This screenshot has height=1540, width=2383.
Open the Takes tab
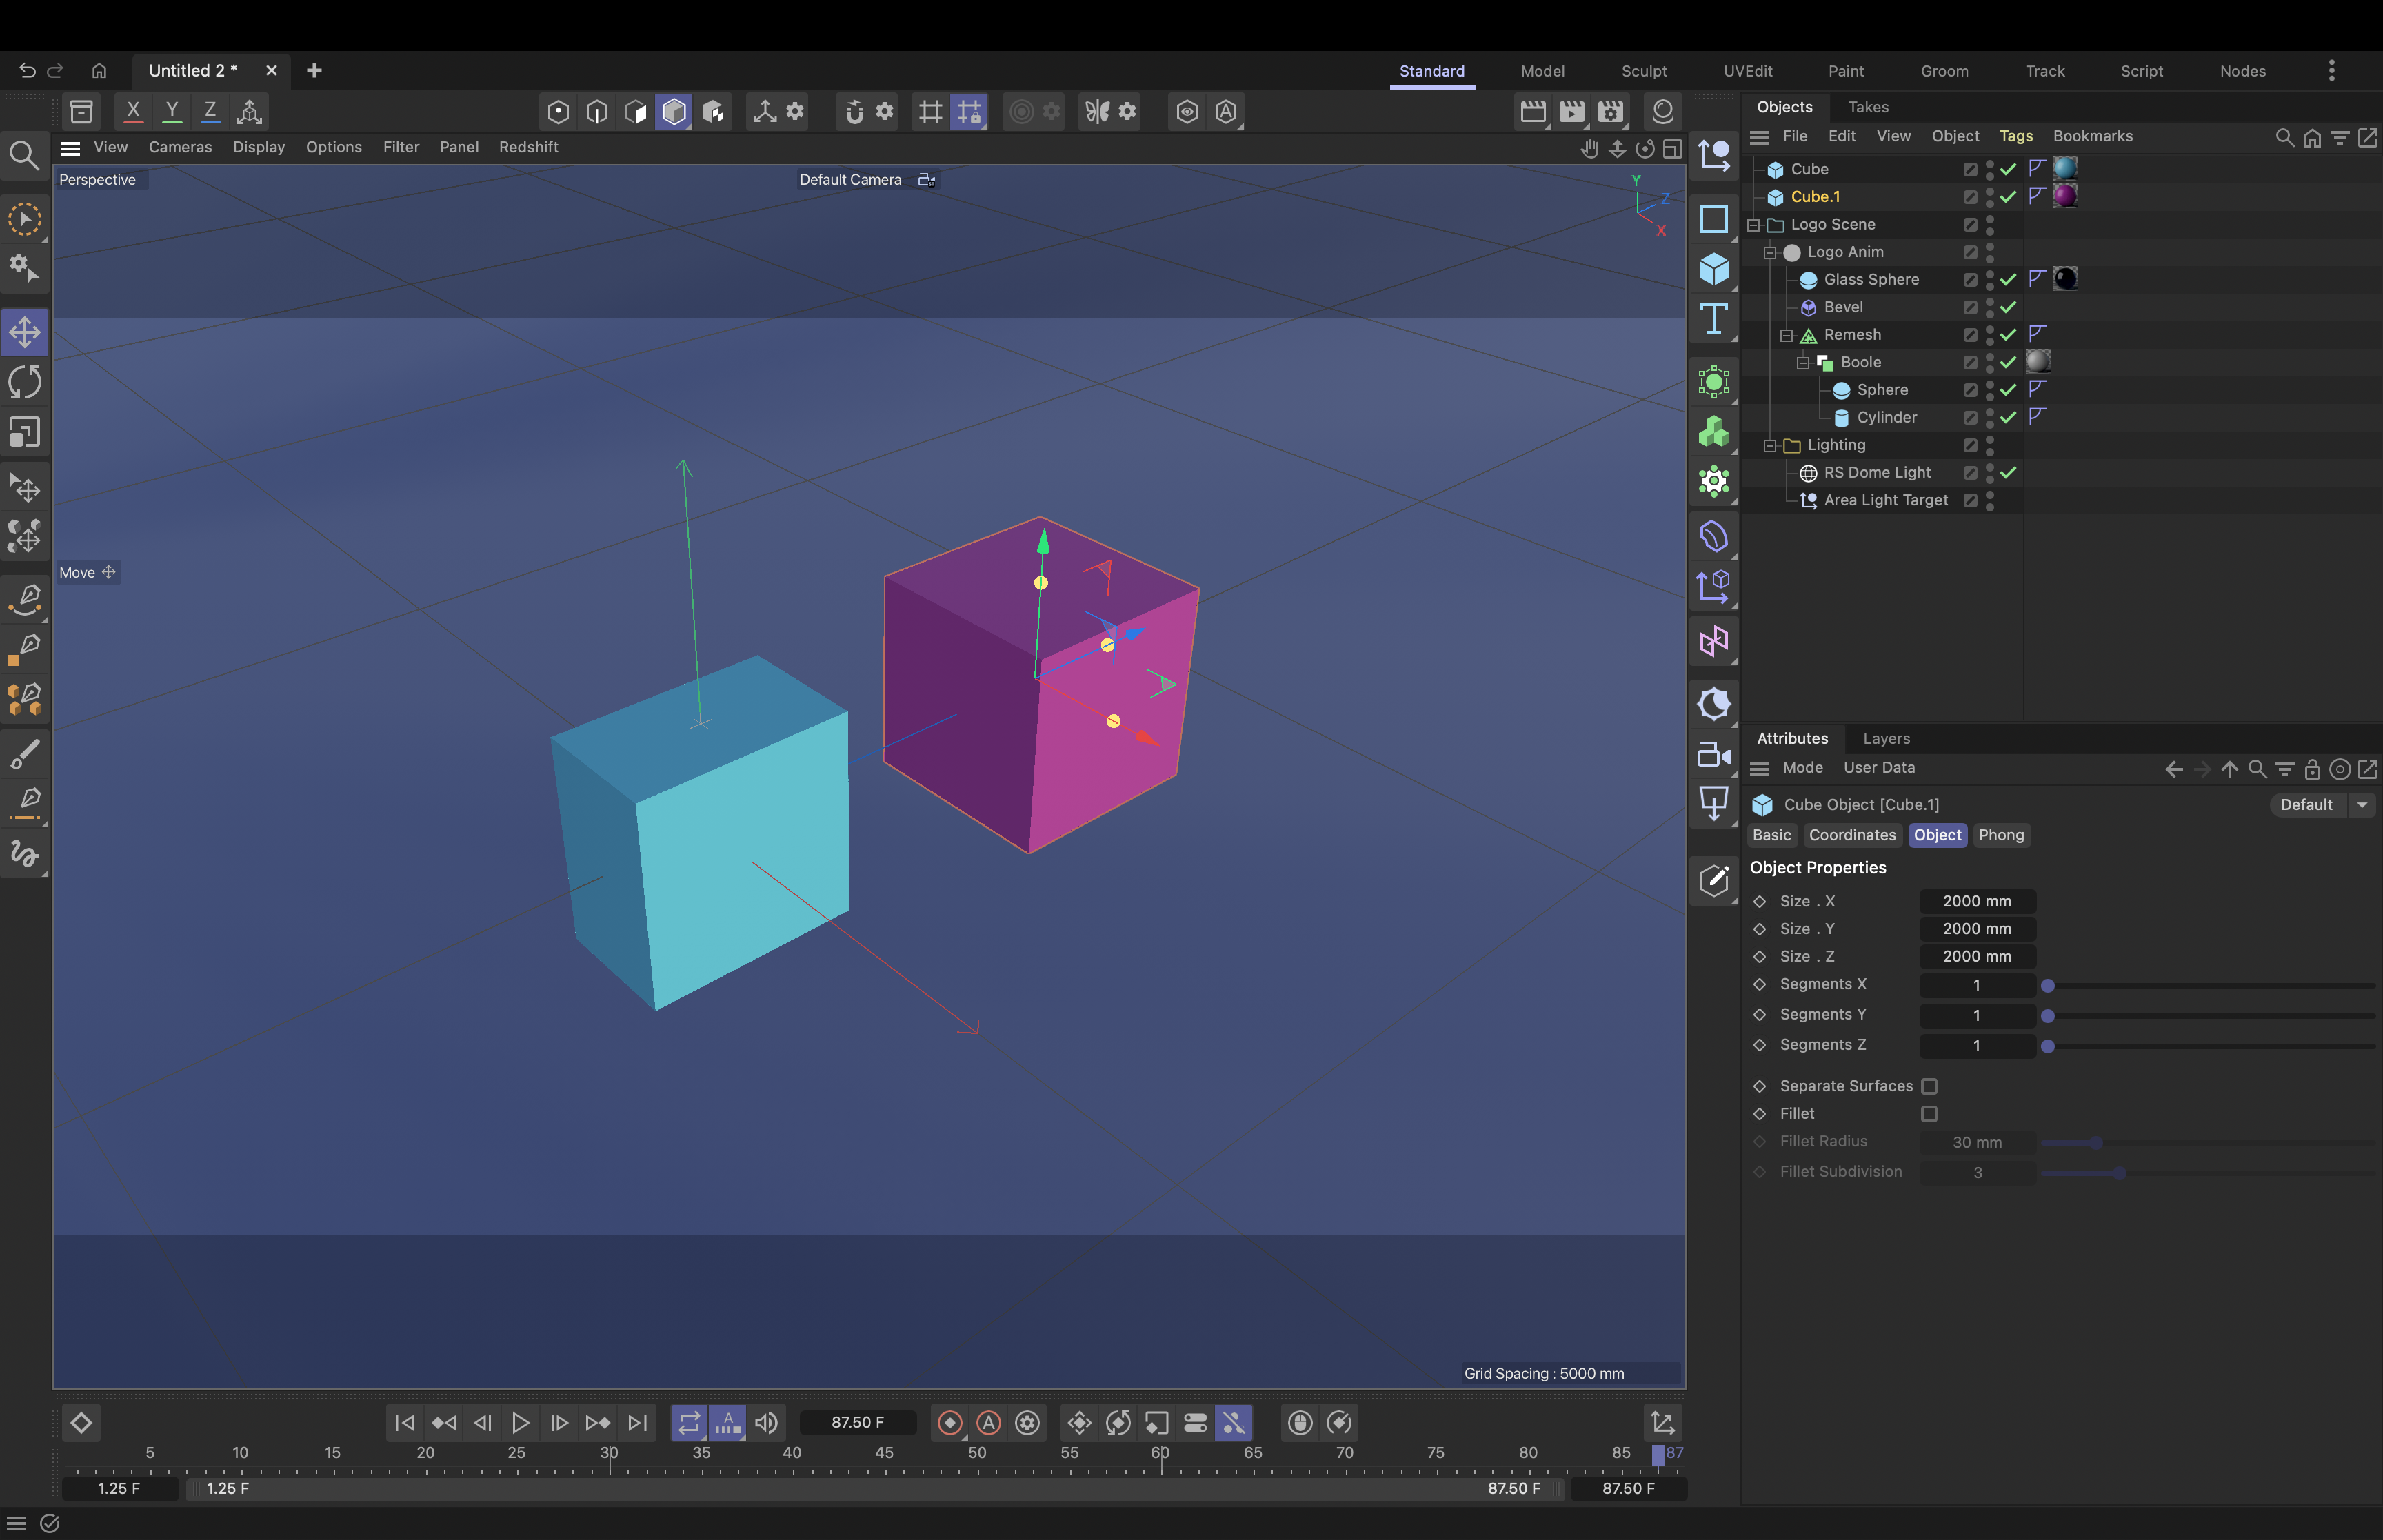pos(1867,107)
